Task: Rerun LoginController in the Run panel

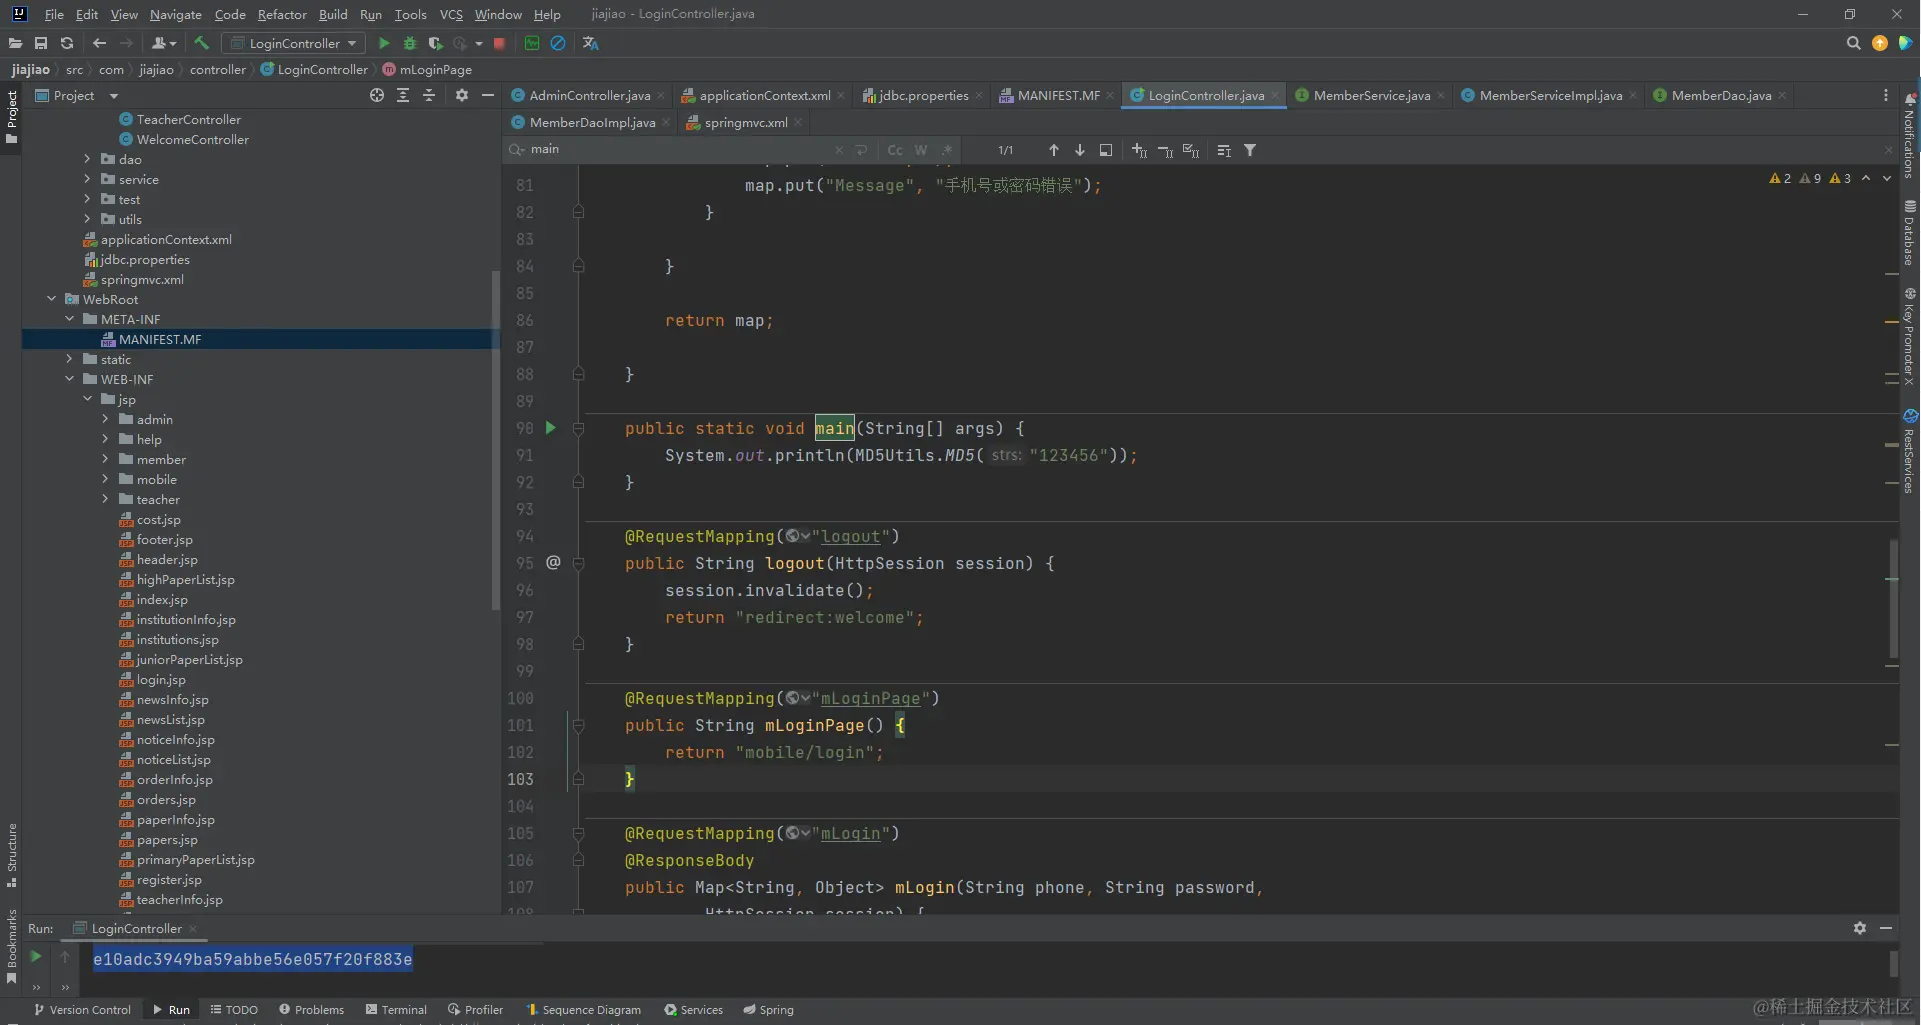Action: (36, 956)
